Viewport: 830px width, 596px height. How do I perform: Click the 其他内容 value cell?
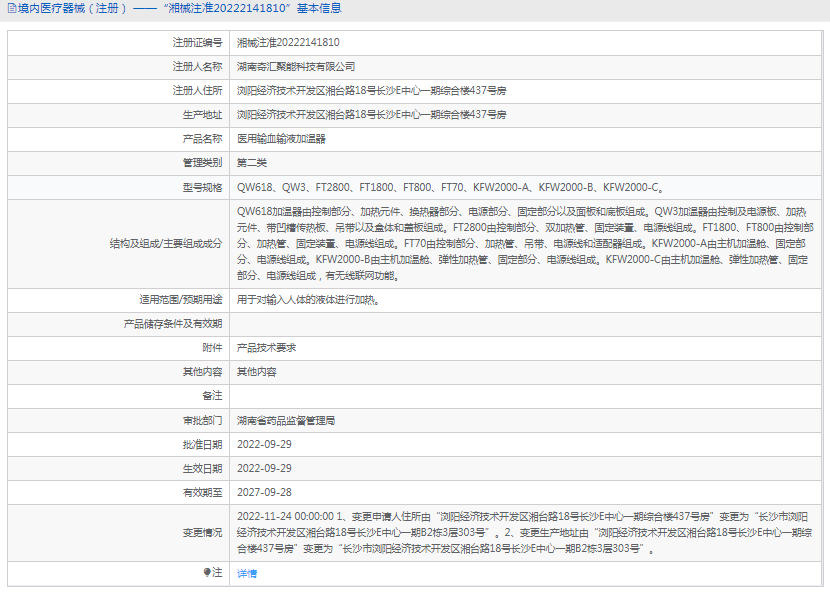click(x=257, y=372)
